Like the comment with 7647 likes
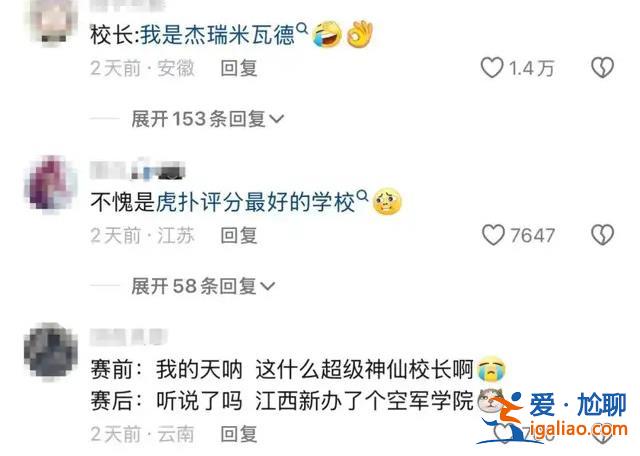640x456 pixels. coord(493,235)
